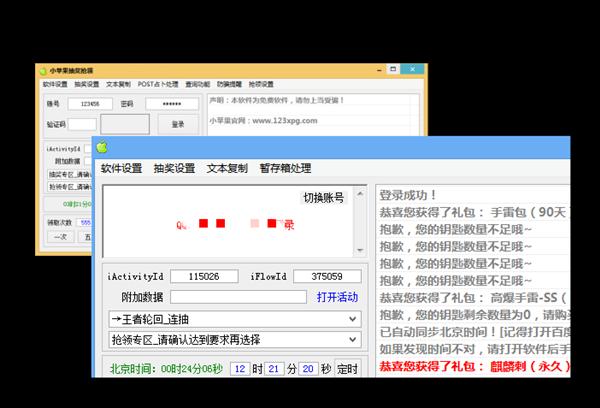The image size is (600, 408).
Task: Select log line 如果发现时间不对
Action: tap(474, 349)
